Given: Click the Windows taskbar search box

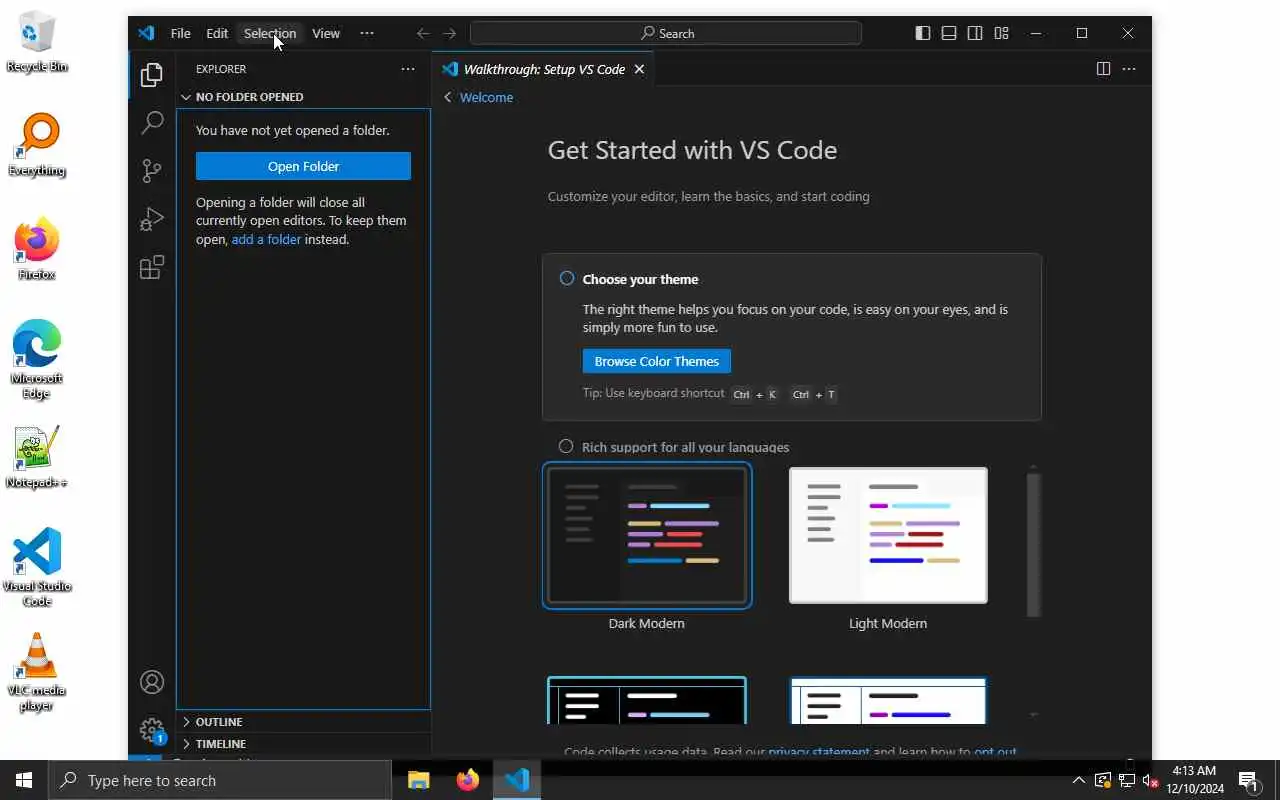Looking at the screenshot, I should point(220,780).
